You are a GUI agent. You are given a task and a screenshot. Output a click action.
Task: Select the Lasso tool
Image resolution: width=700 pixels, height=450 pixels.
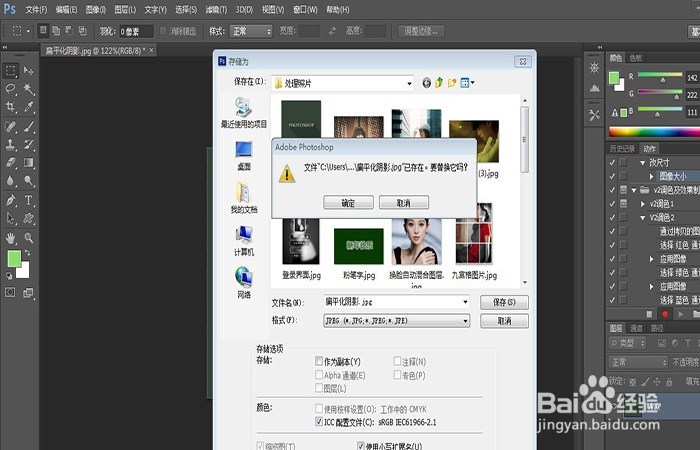[x=10, y=89]
